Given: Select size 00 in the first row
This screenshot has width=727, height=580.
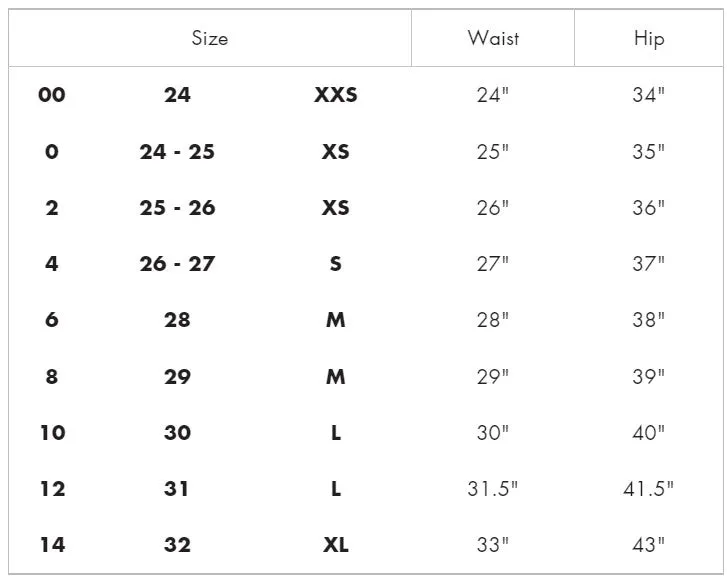Looking at the screenshot, I should point(51,95).
